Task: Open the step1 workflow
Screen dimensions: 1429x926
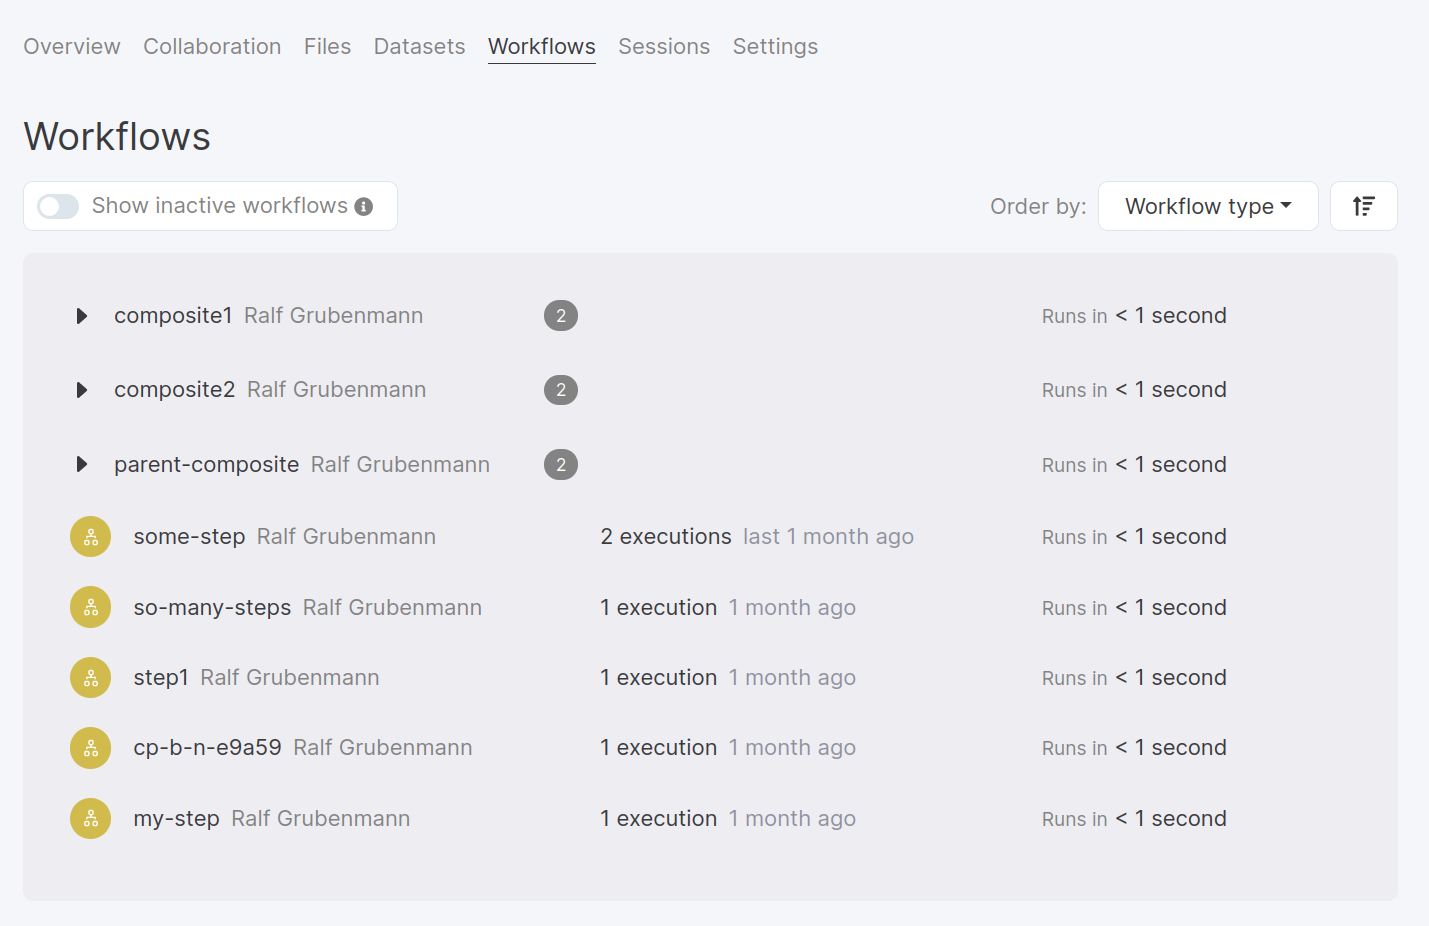Action: (161, 678)
